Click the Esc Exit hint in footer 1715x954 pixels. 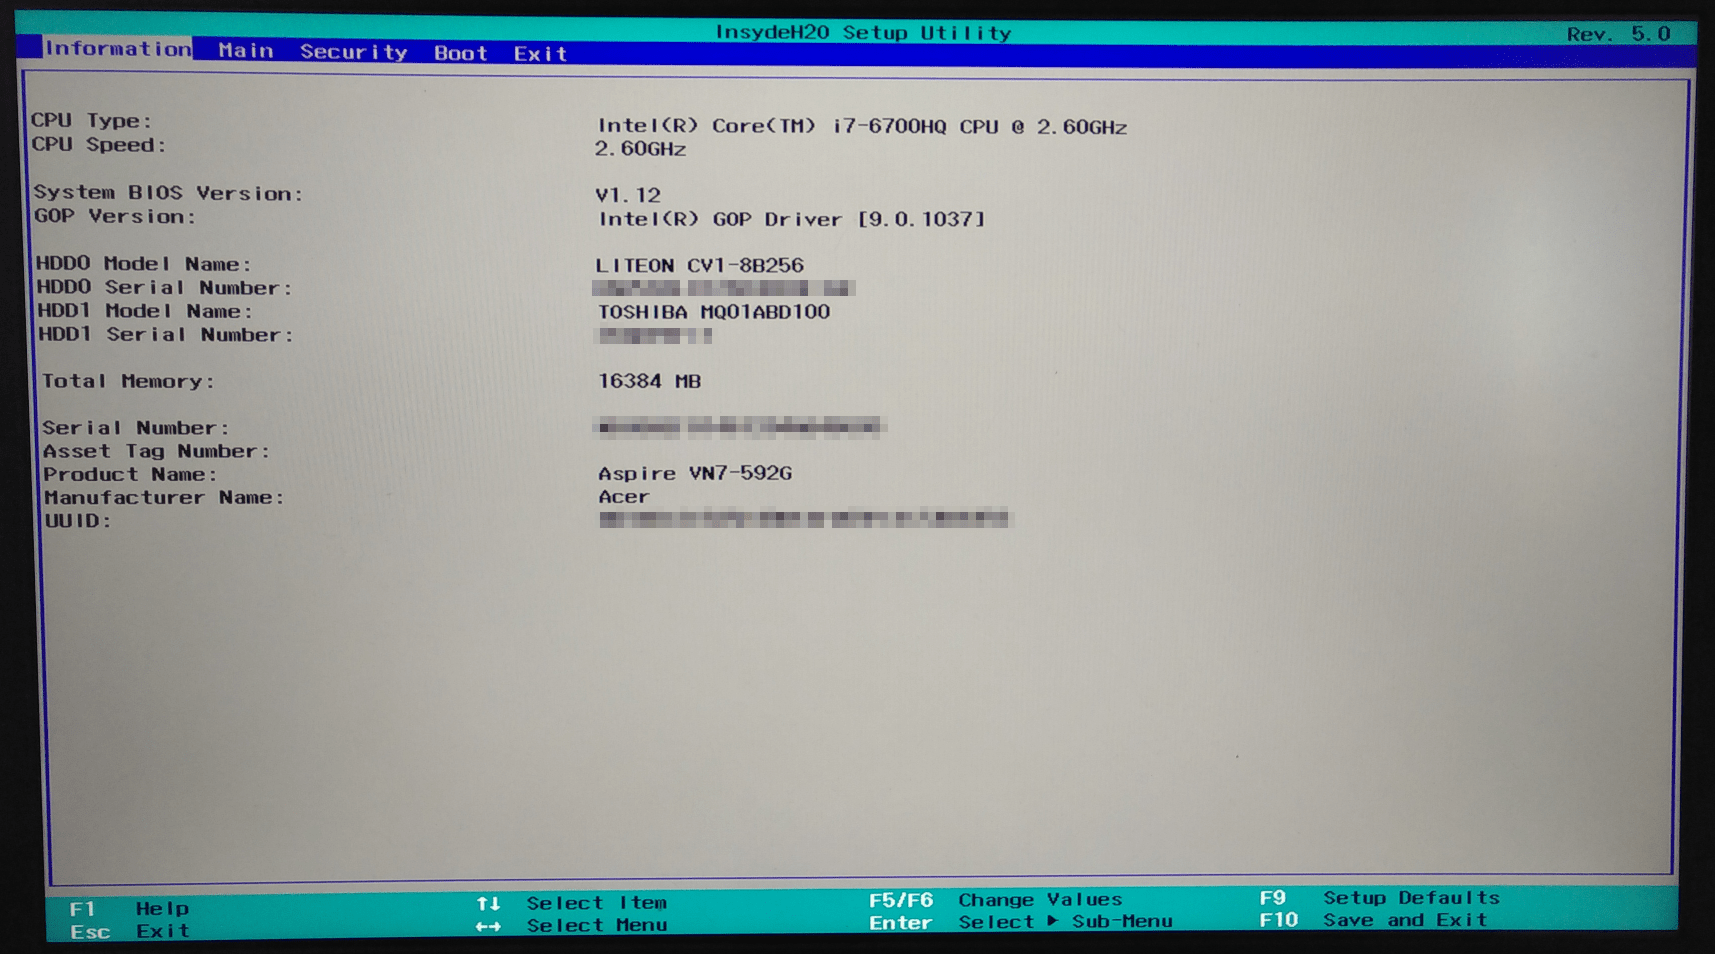pos(130,932)
